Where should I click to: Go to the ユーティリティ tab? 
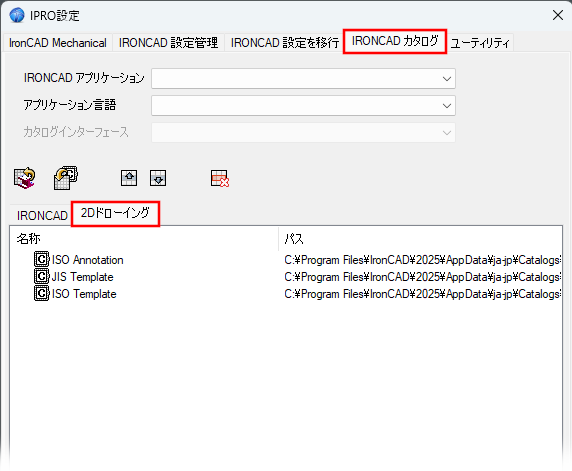click(480, 43)
